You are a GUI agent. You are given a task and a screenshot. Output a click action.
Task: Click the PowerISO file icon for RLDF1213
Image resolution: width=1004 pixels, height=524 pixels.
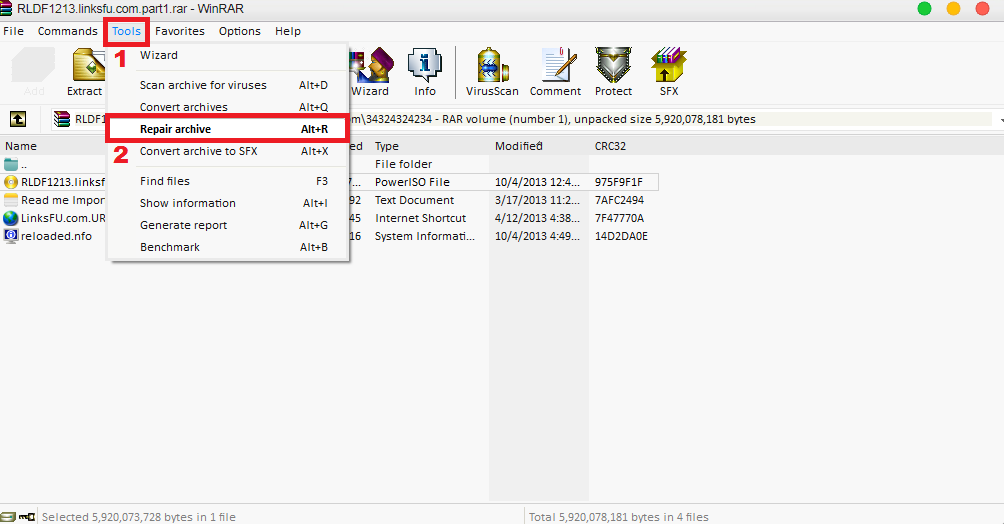pos(10,182)
